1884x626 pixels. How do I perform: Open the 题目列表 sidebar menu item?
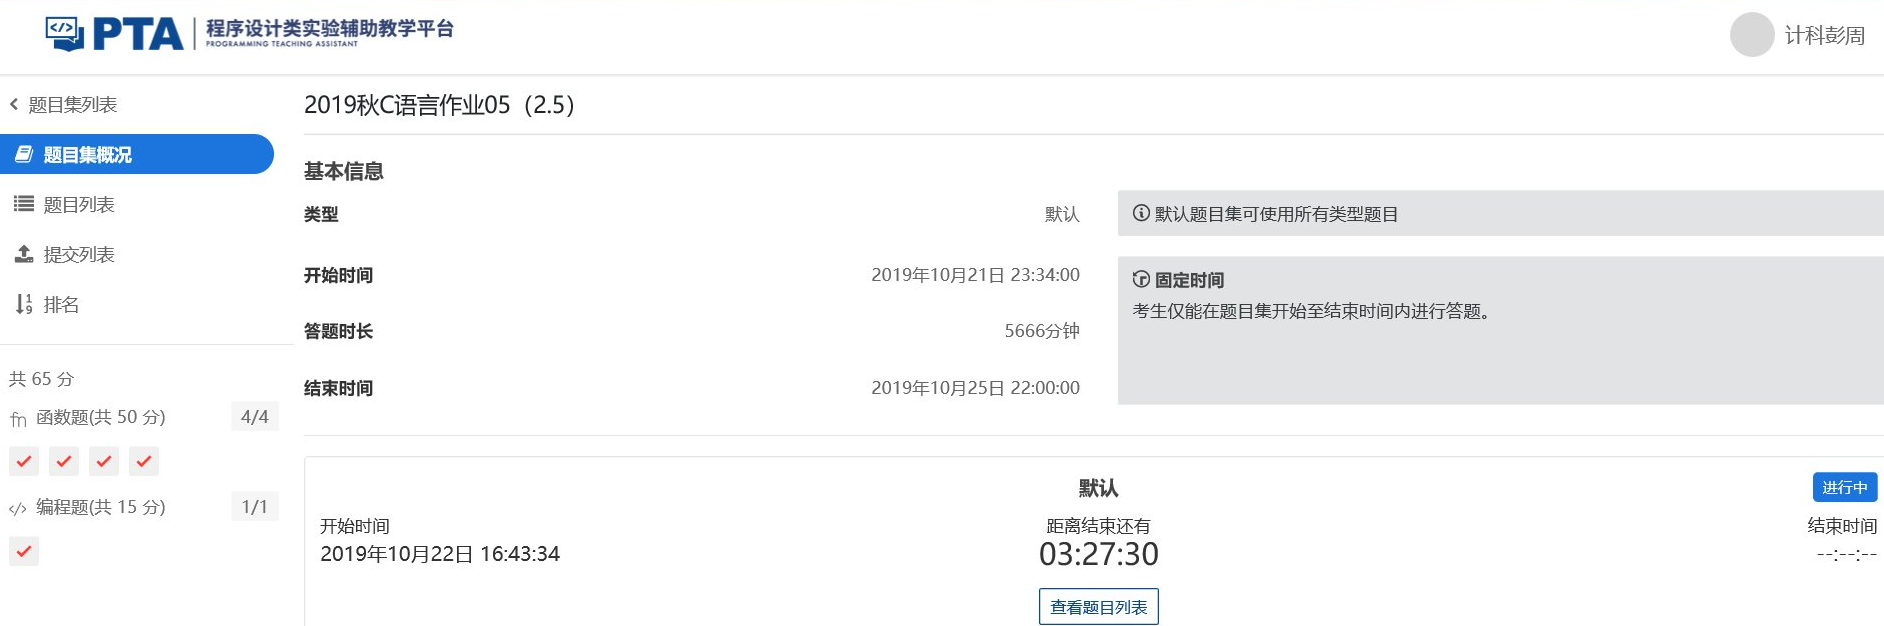point(79,204)
